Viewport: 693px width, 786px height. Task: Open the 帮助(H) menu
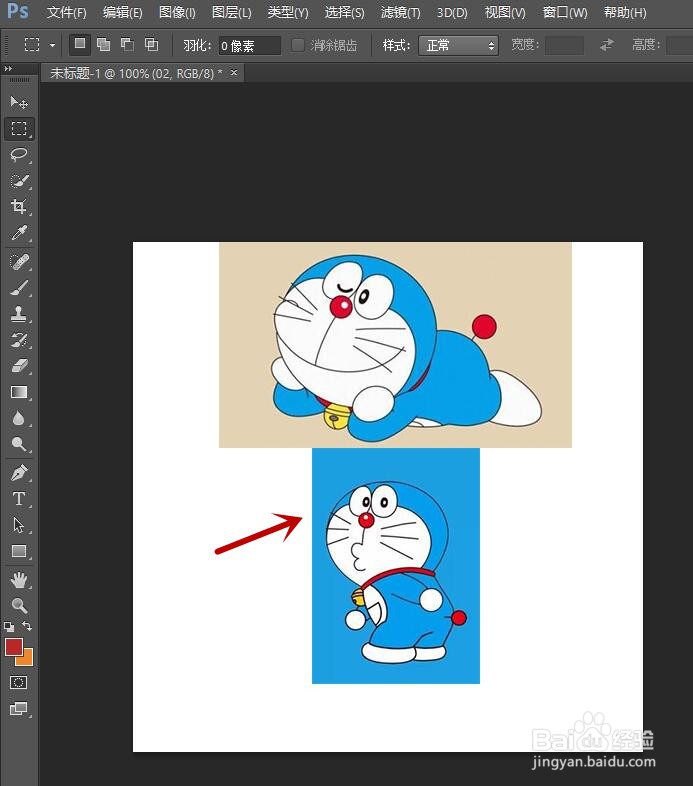pyautogui.click(x=625, y=12)
